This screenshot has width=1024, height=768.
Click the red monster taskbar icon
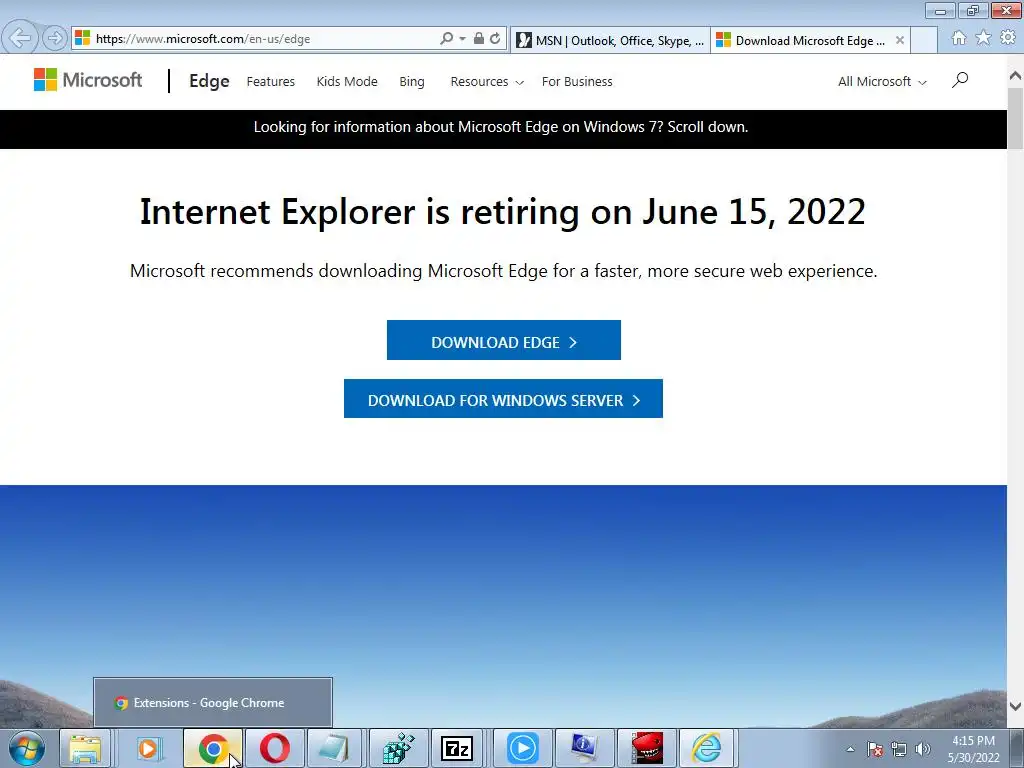click(646, 748)
